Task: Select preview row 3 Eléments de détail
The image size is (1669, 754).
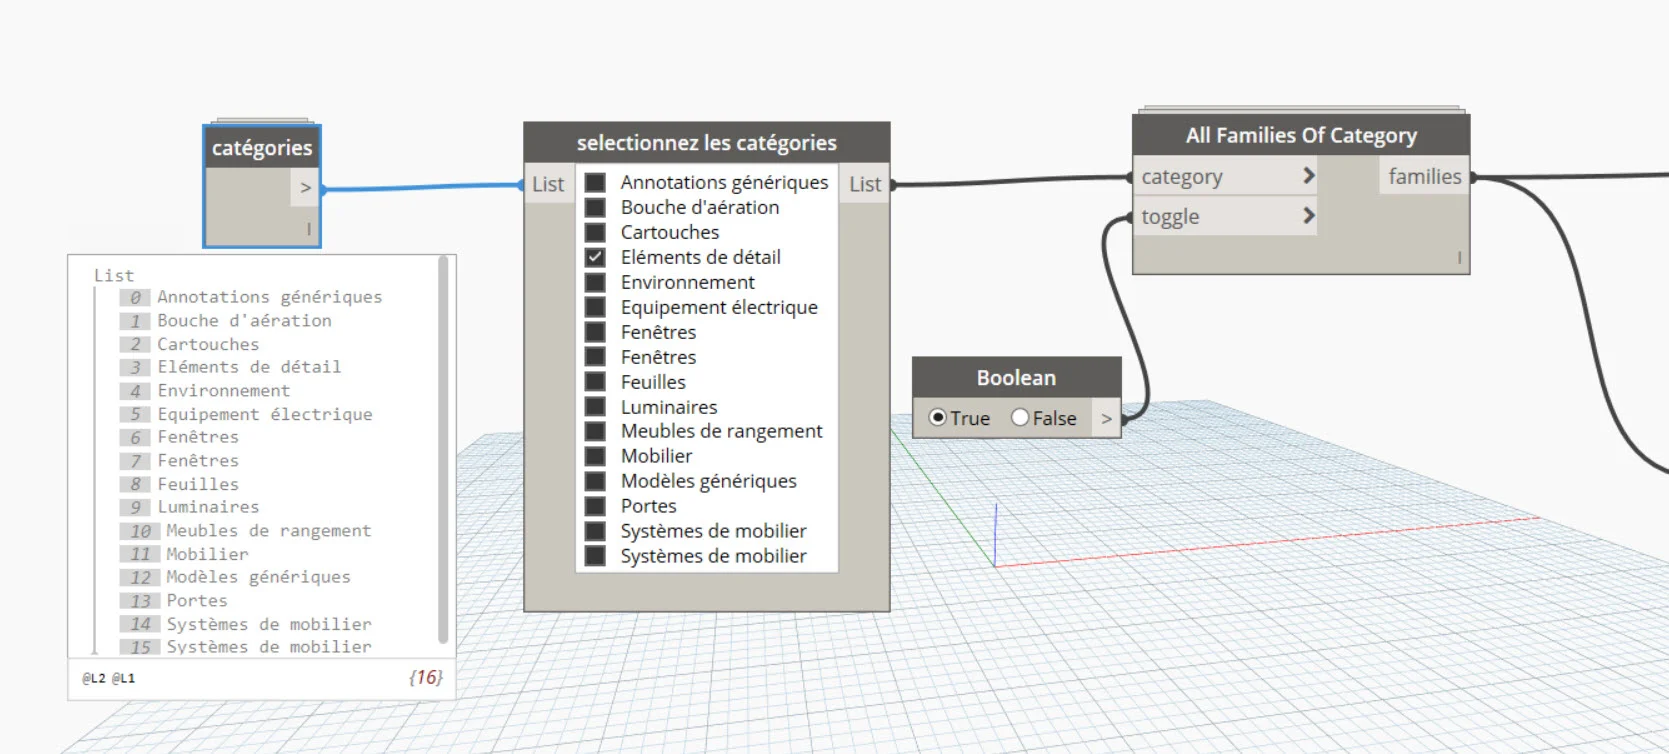Action: click(230, 367)
